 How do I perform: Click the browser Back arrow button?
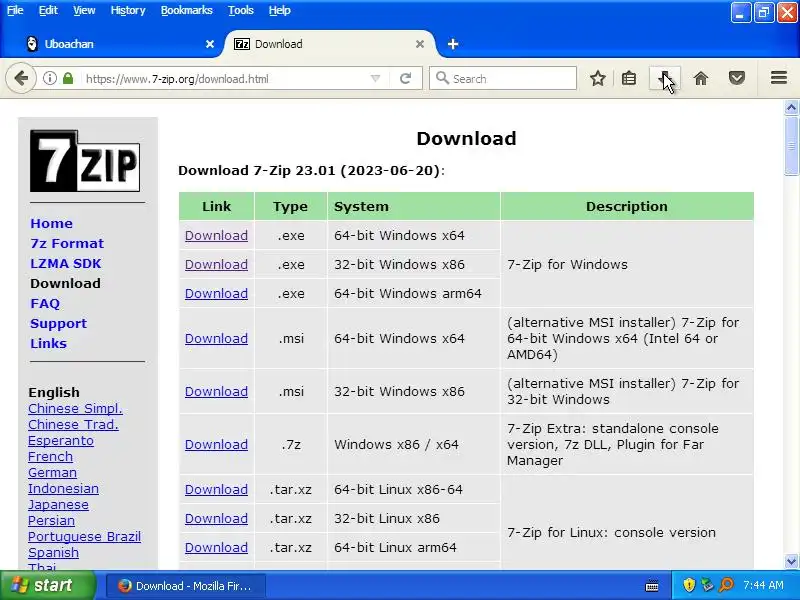click(21, 79)
